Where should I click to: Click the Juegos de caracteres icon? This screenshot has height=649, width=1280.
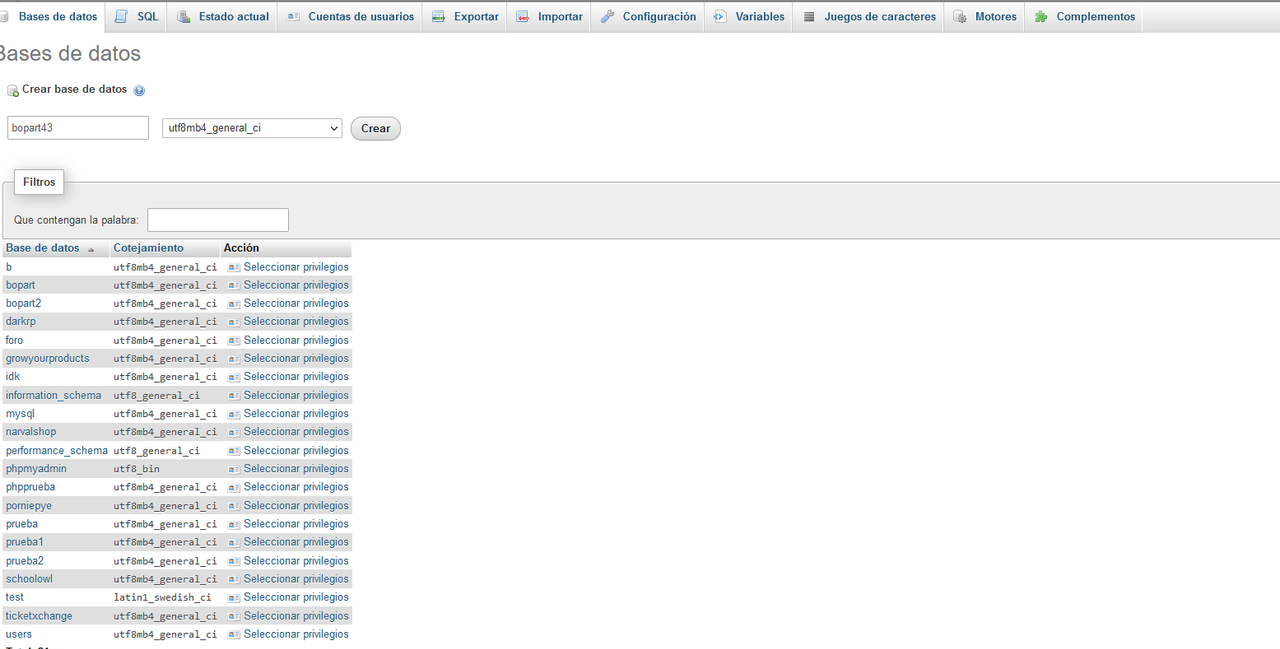click(809, 17)
